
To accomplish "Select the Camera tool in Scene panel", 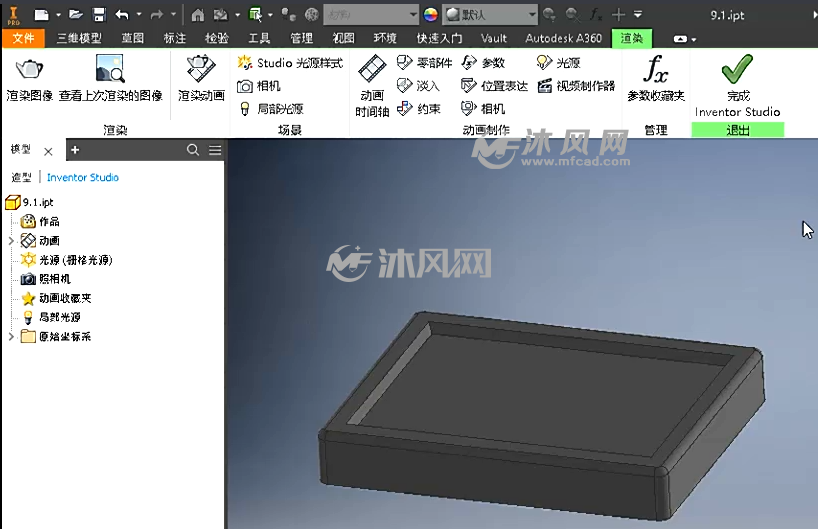I will pos(259,86).
